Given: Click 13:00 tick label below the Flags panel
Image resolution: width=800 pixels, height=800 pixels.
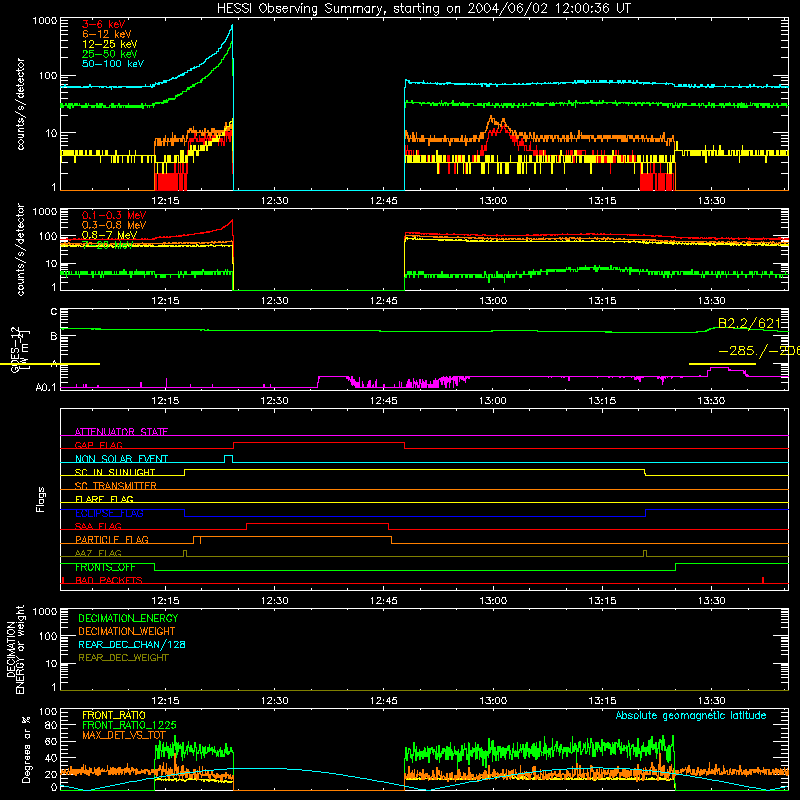Looking at the screenshot, I should click(x=493, y=601).
